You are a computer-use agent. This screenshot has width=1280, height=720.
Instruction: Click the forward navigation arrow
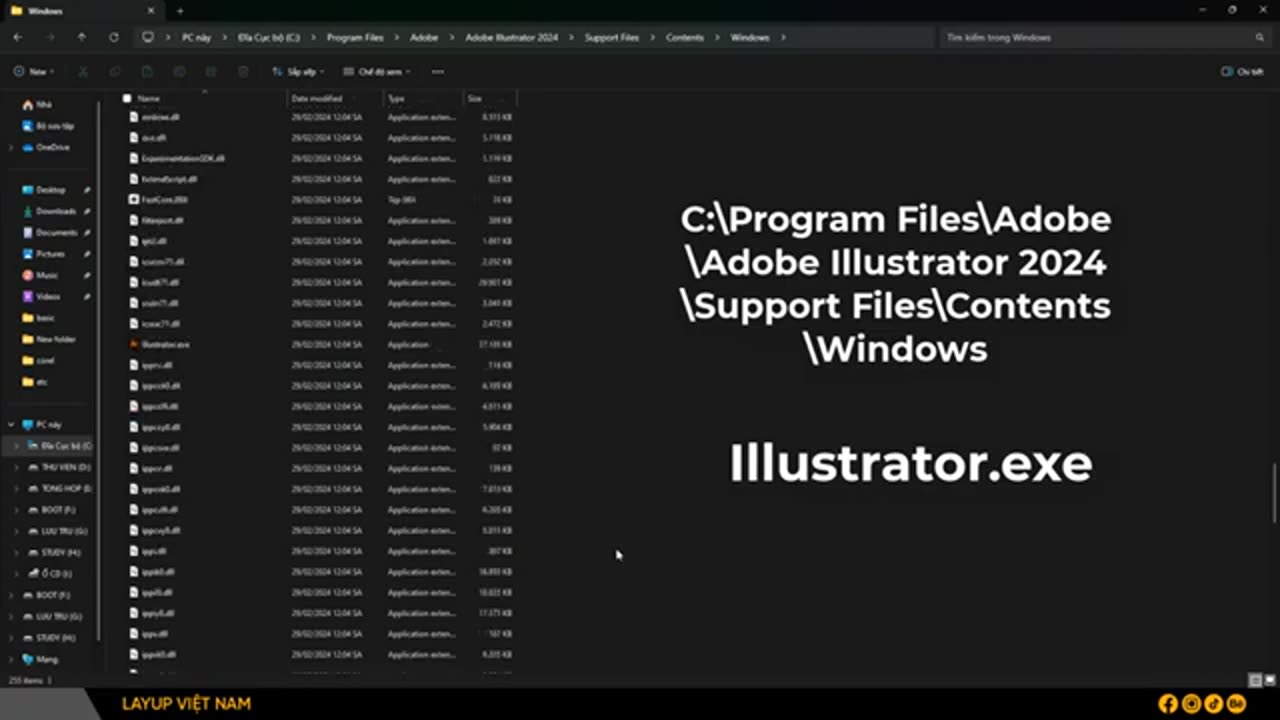[x=50, y=37]
